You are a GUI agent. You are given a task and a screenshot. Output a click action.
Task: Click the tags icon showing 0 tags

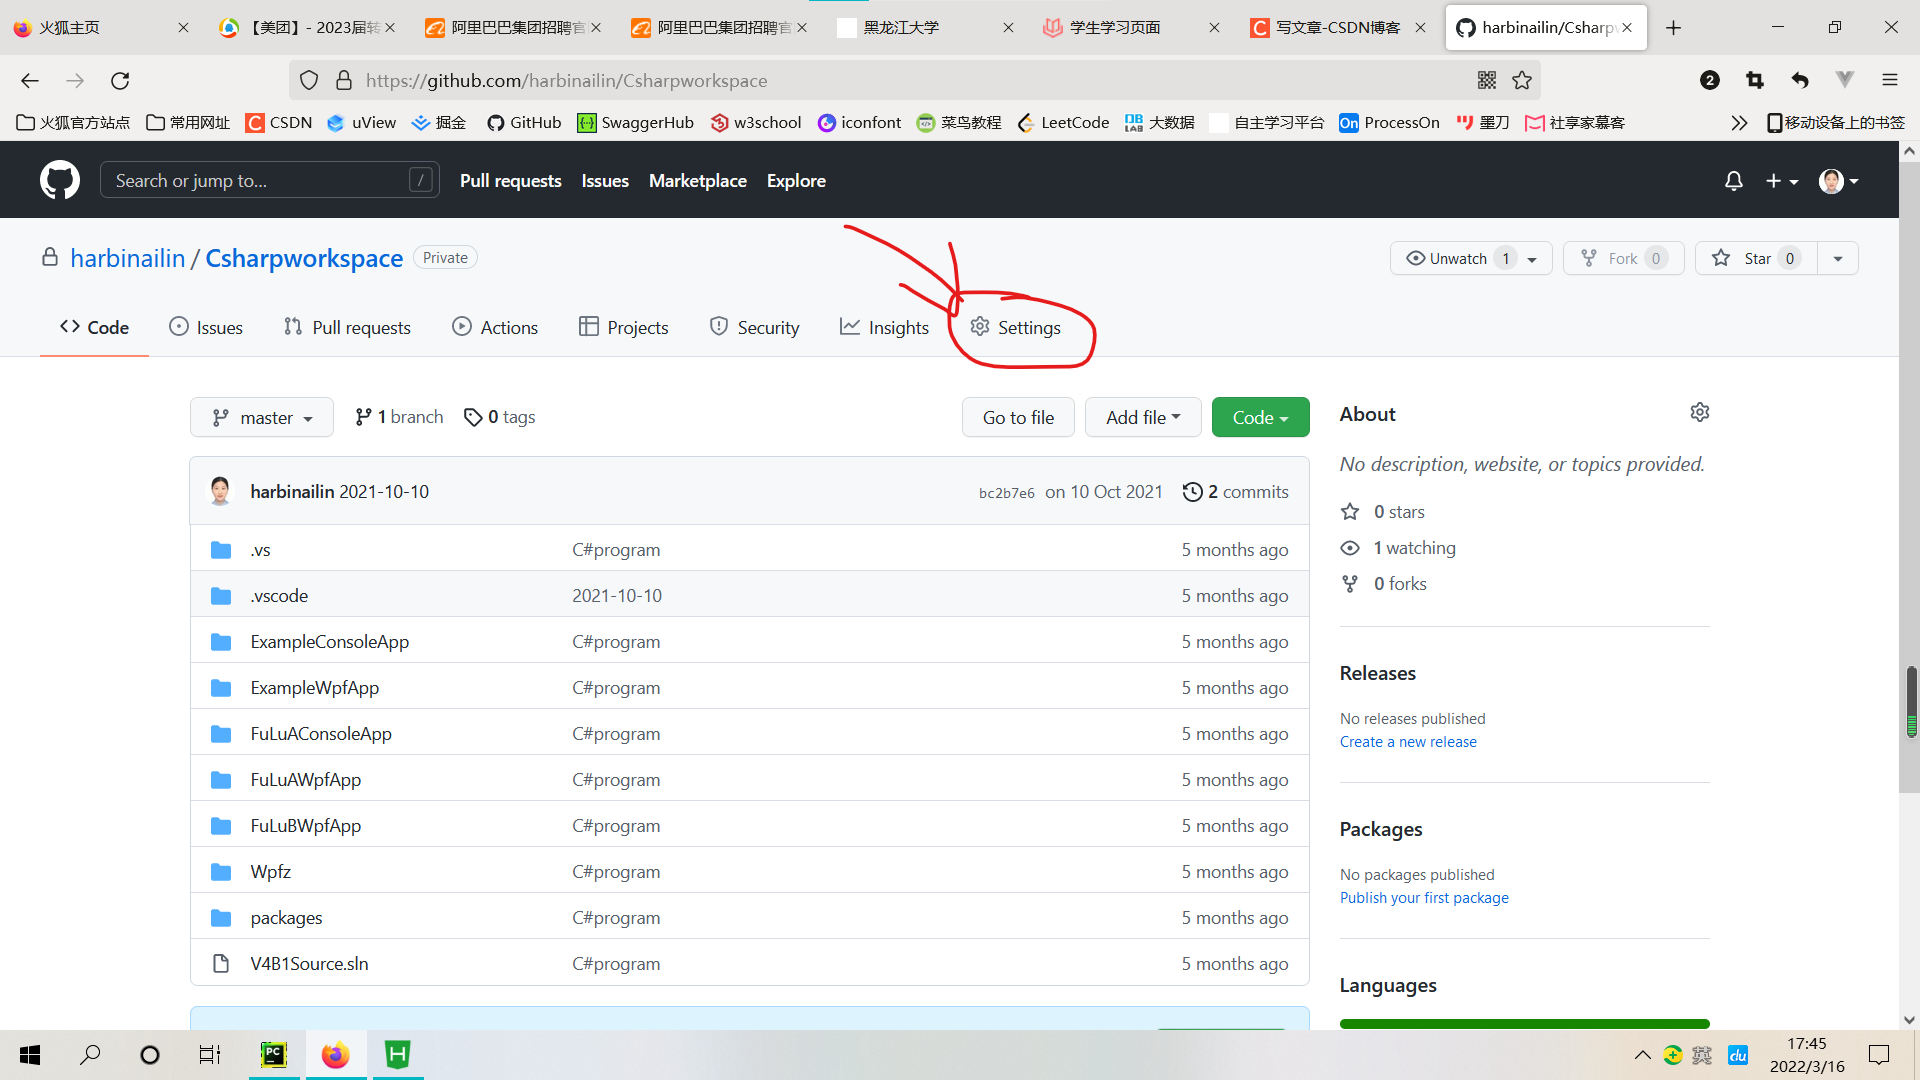pos(473,417)
